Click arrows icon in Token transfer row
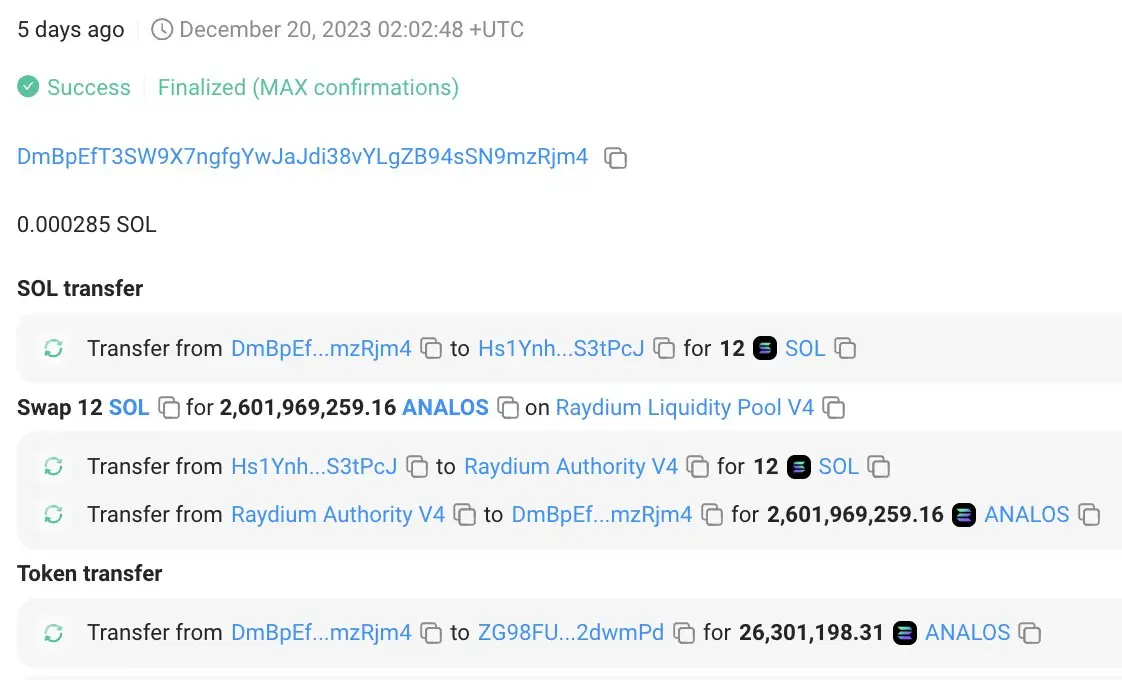 point(54,633)
